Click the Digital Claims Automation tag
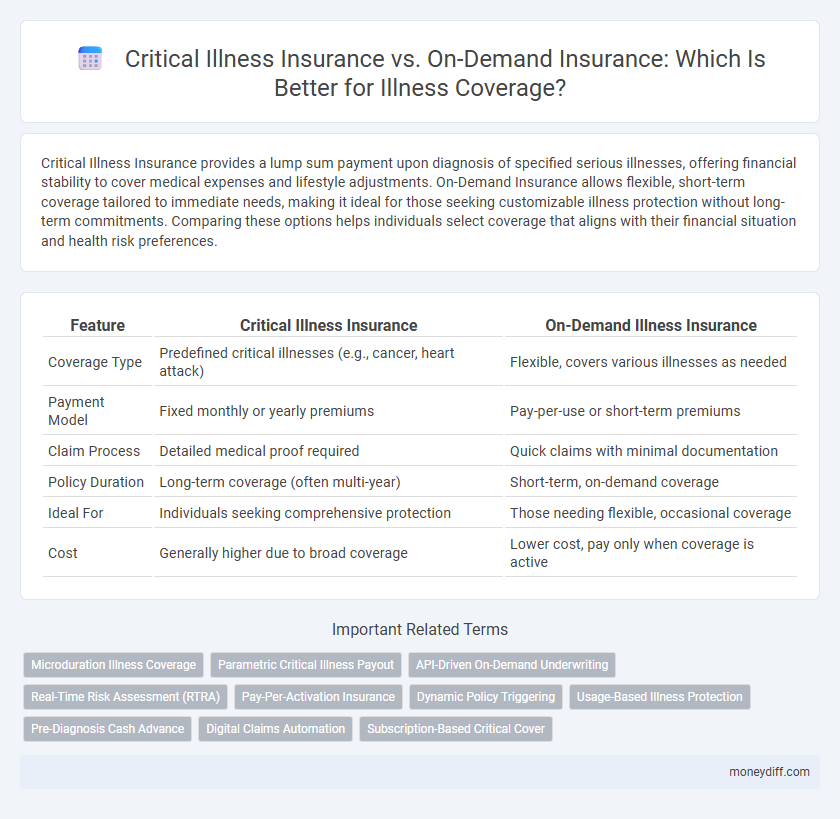The width and height of the screenshot is (840, 819). [275, 729]
